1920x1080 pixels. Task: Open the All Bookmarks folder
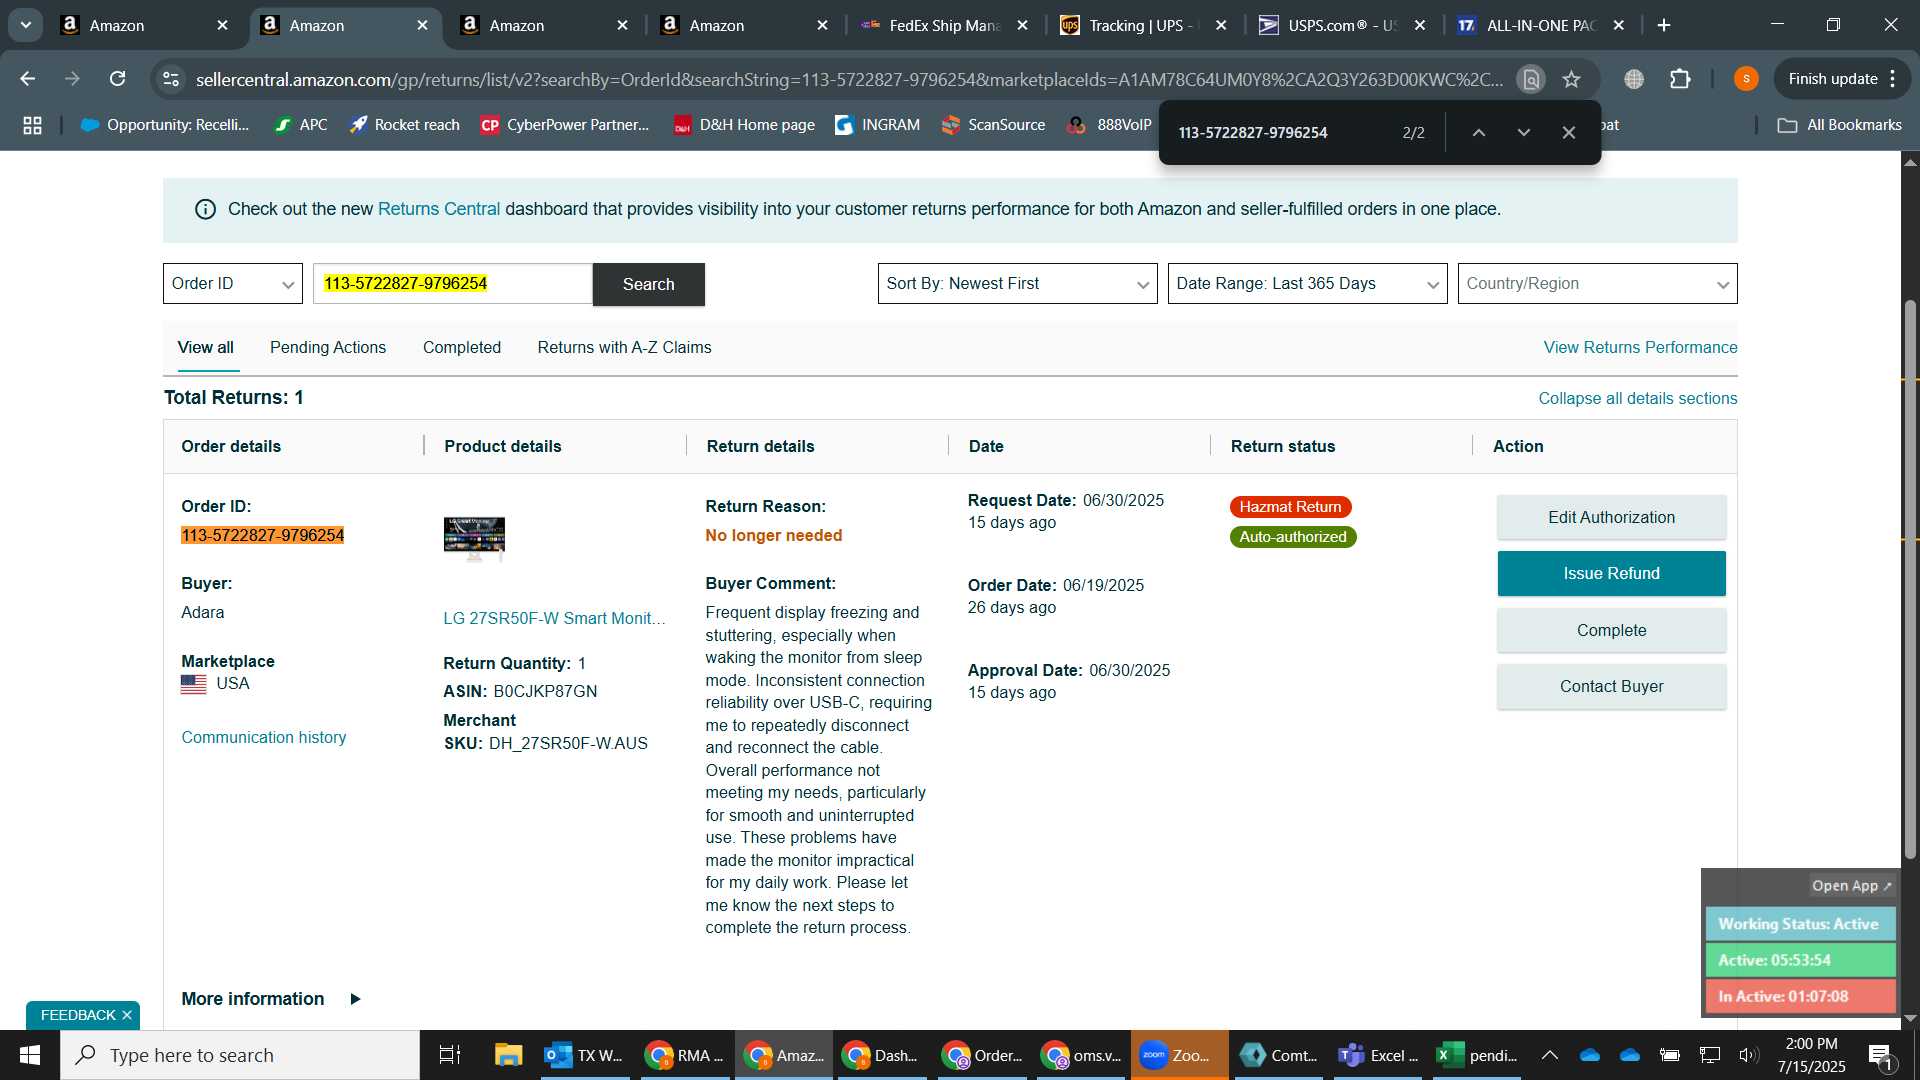tap(1840, 125)
